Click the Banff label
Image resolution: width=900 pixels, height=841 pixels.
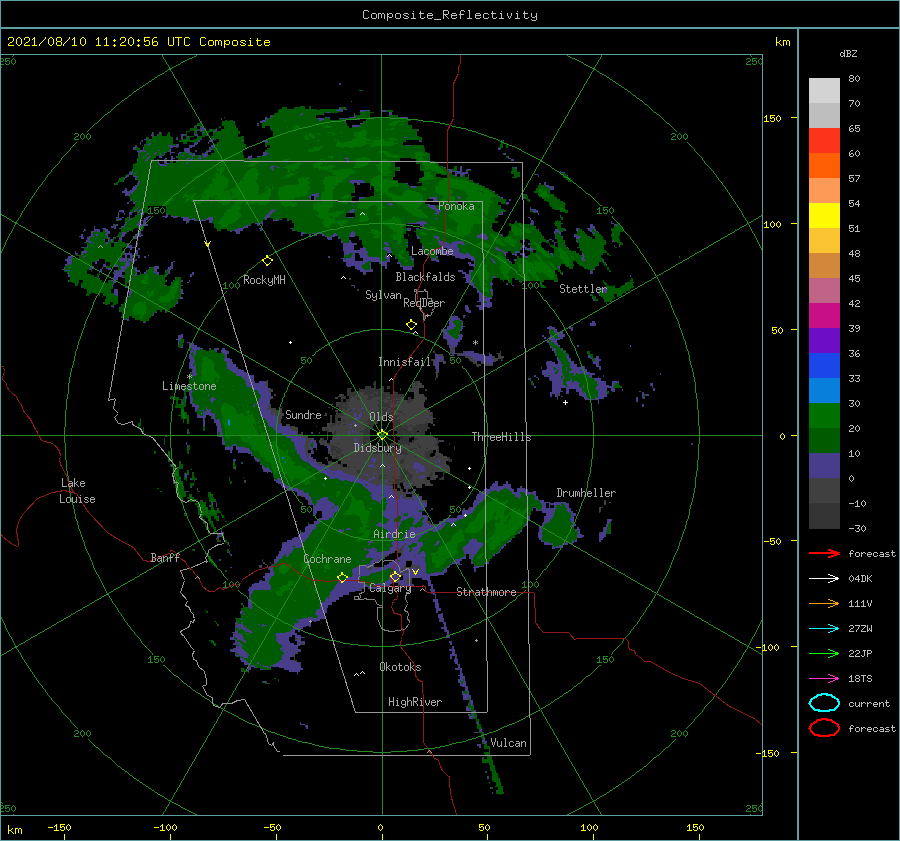click(165, 557)
